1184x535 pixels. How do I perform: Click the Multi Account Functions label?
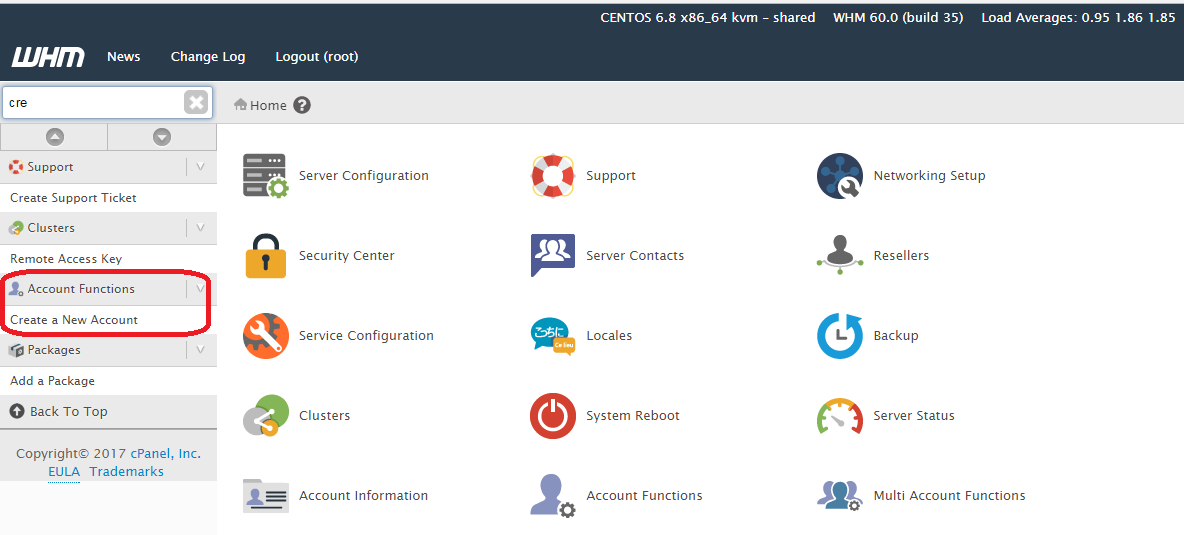[x=950, y=496]
